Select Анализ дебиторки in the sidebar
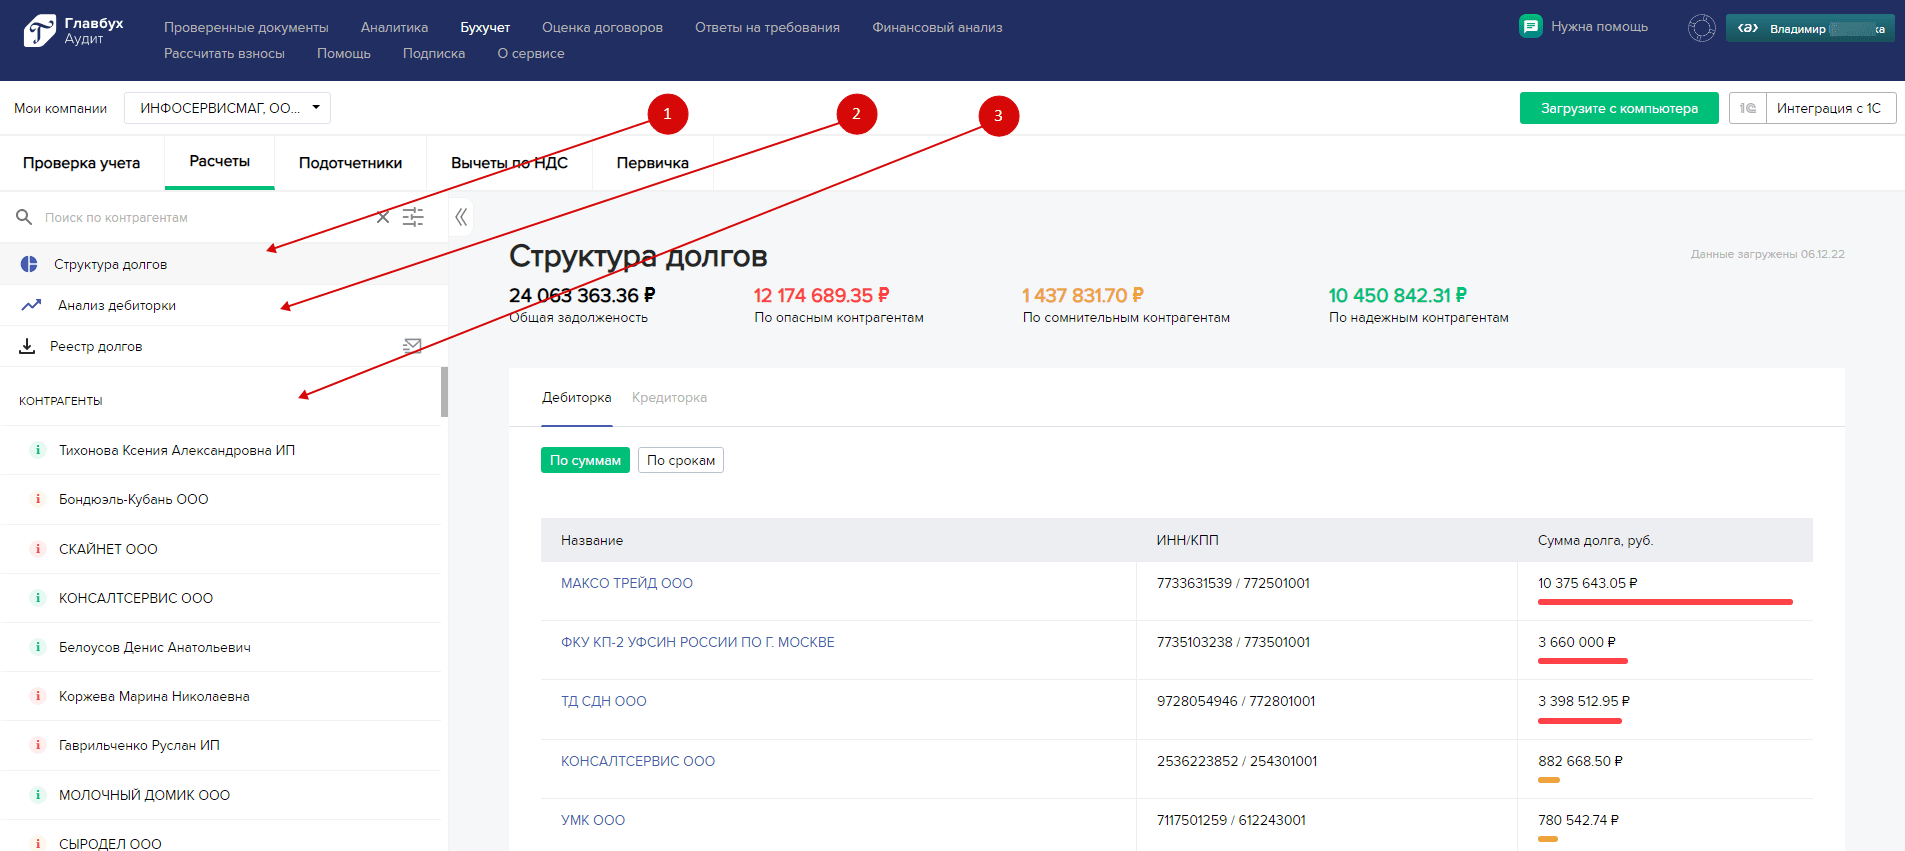The height and width of the screenshot is (851, 1905). pos(116,305)
